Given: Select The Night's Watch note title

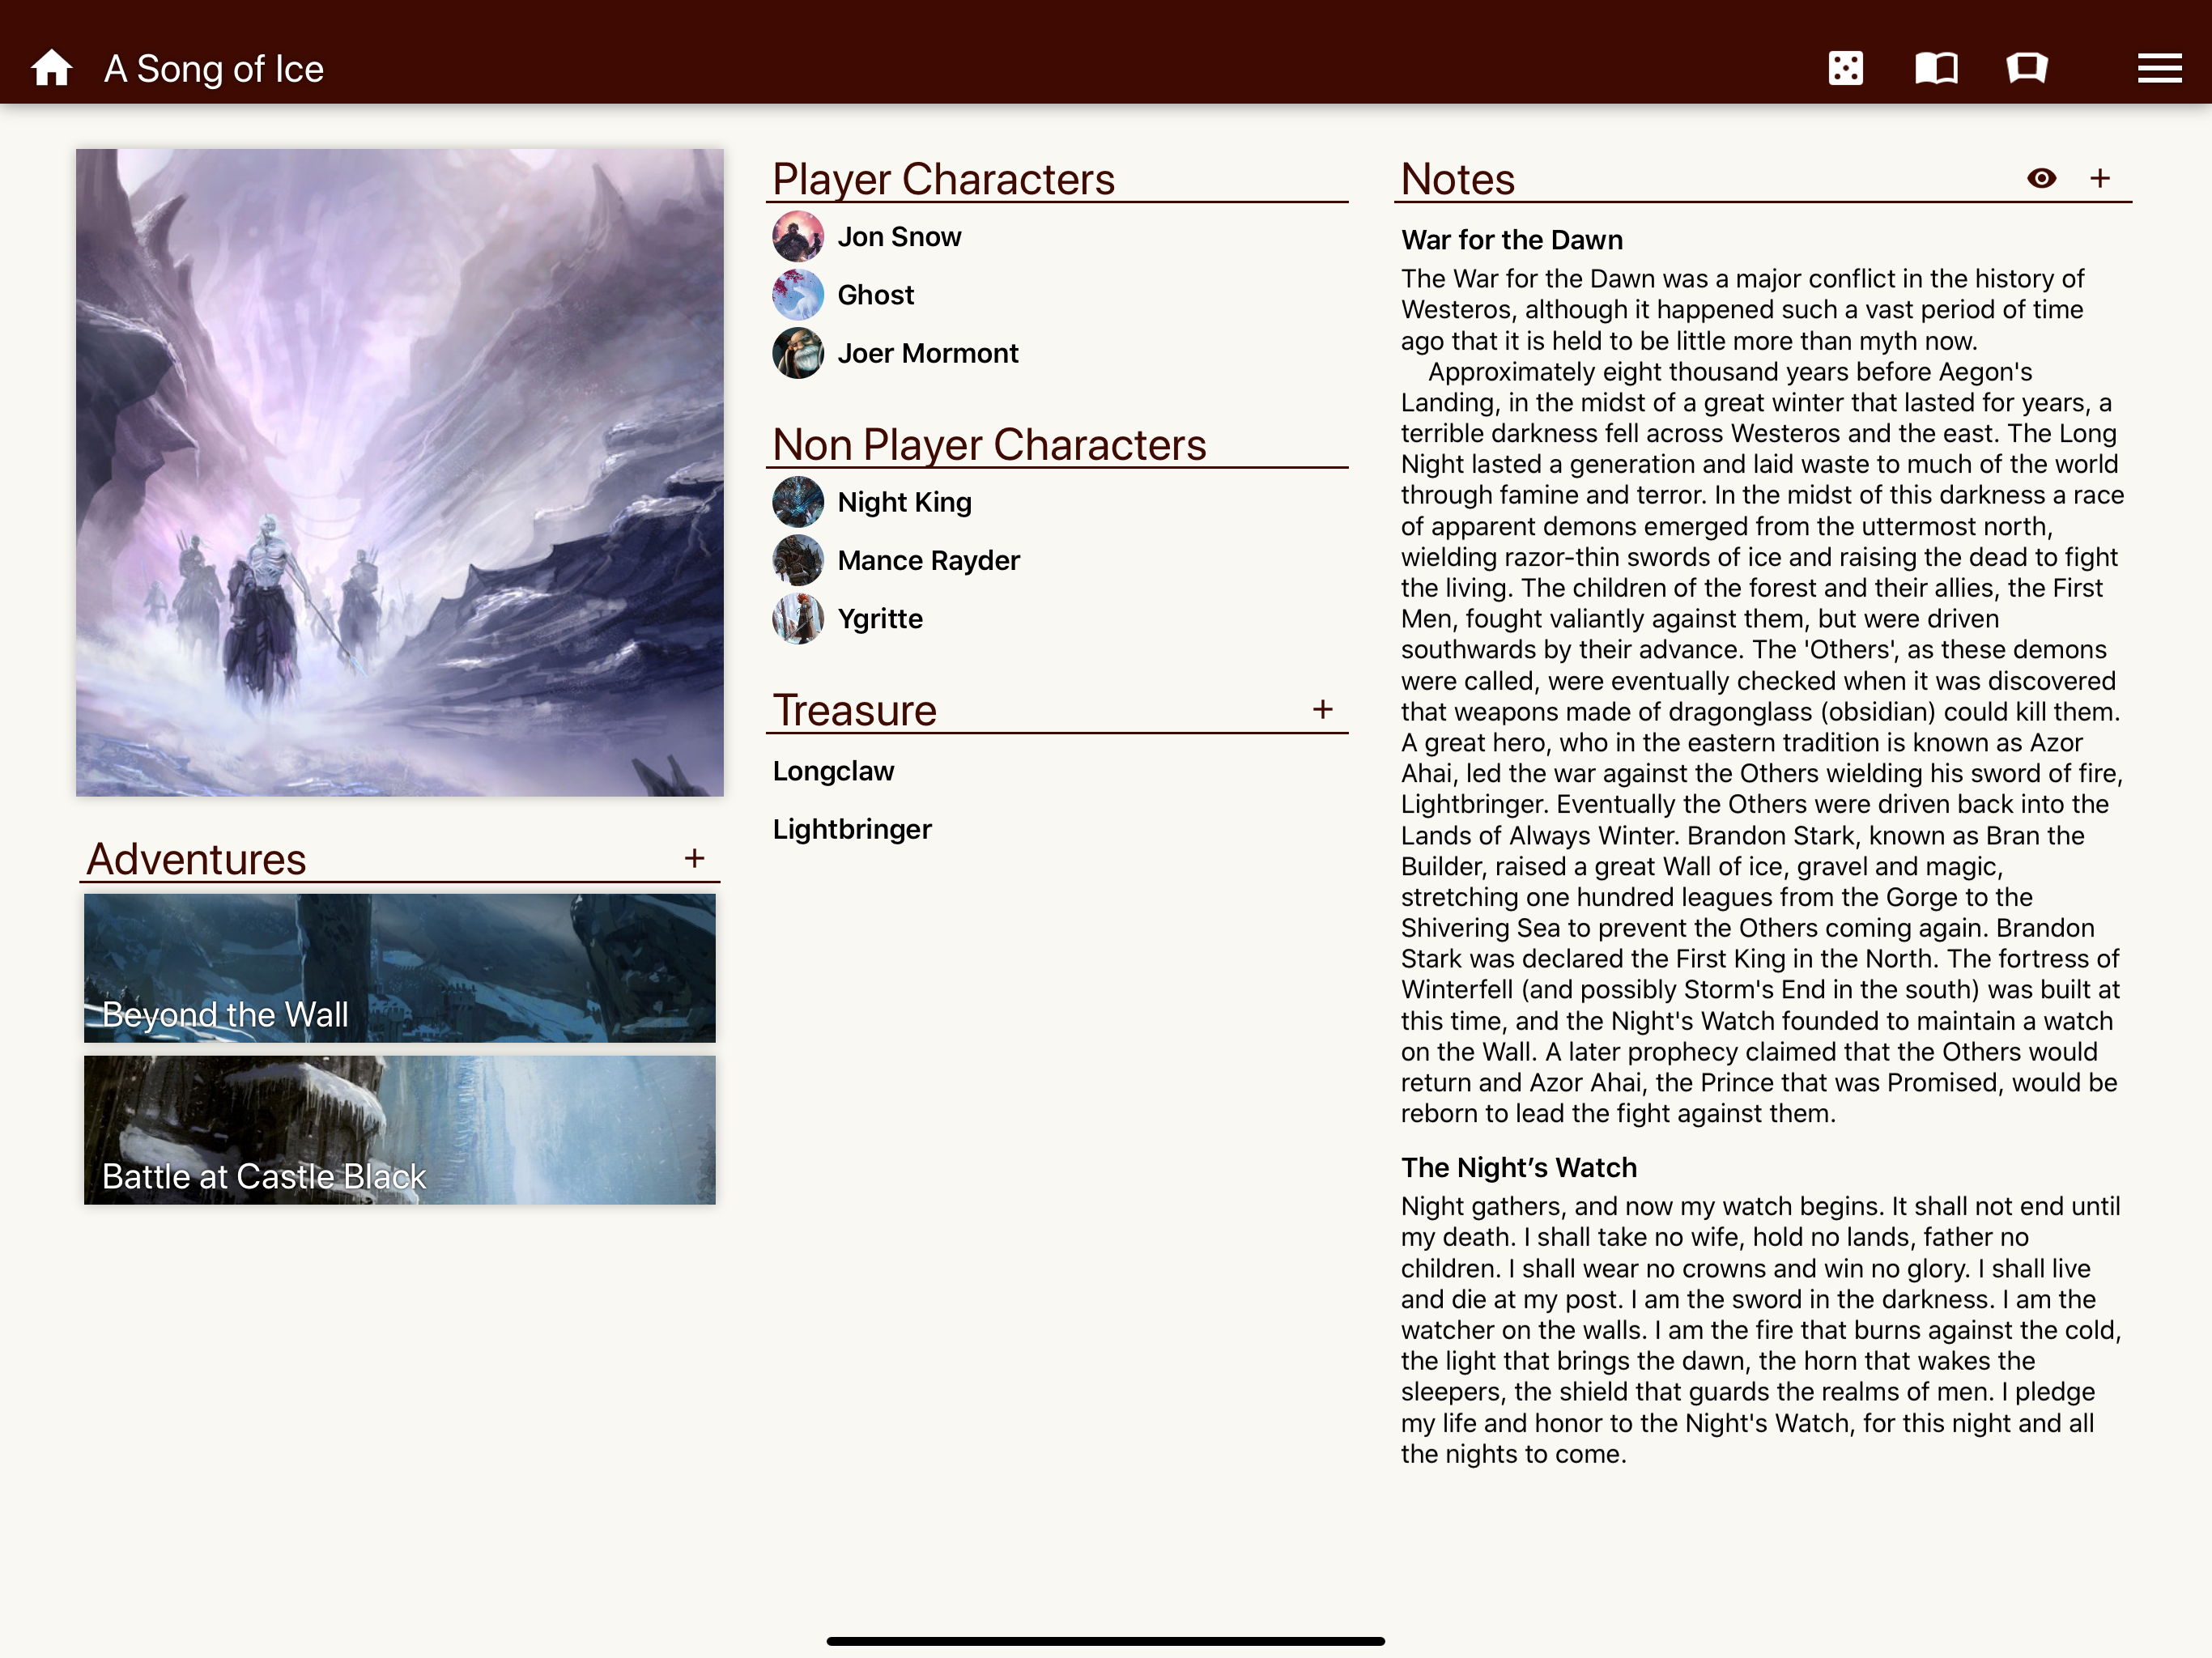Looking at the screenshot, I should [1518, 1167].
